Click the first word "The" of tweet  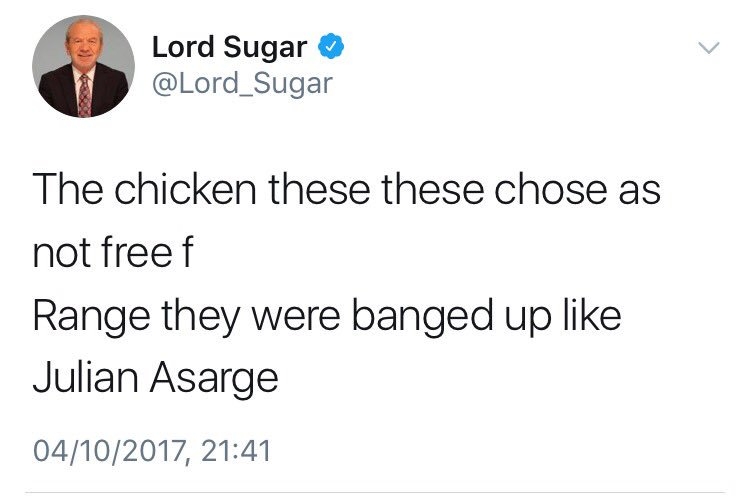61,190
